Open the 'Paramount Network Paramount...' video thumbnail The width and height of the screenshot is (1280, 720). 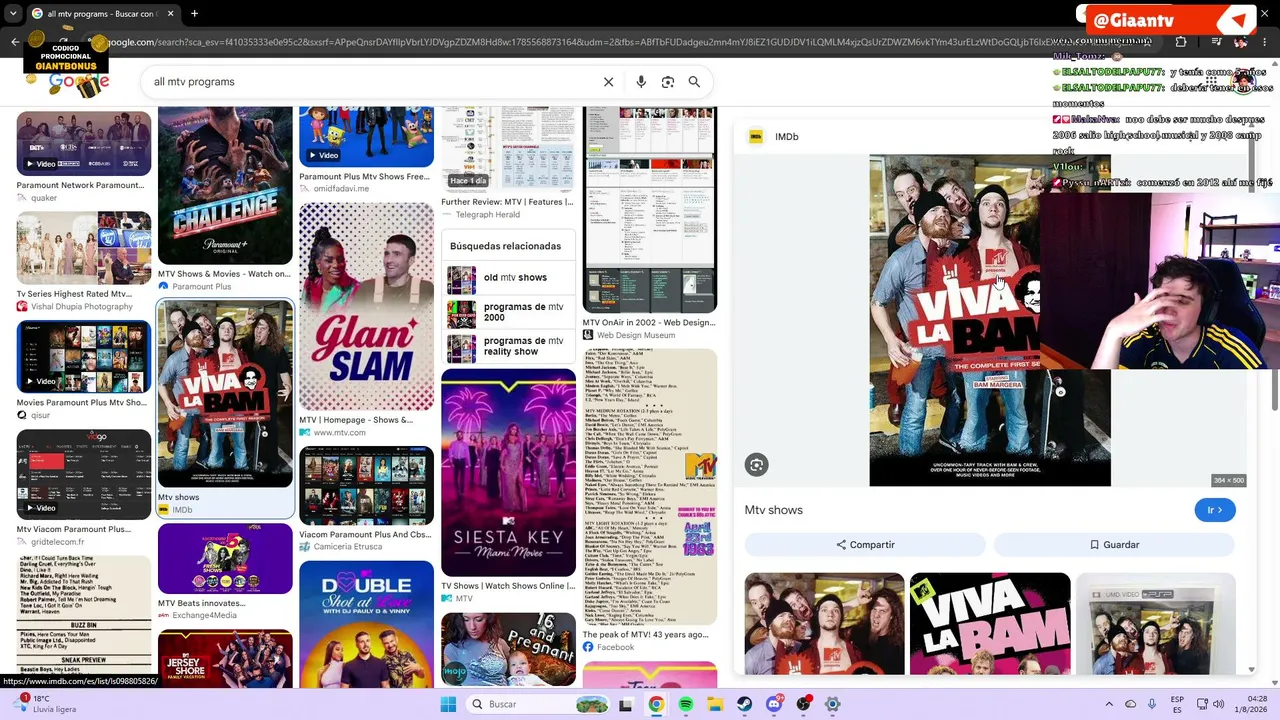pyautogui.click(x=84, y=143)
